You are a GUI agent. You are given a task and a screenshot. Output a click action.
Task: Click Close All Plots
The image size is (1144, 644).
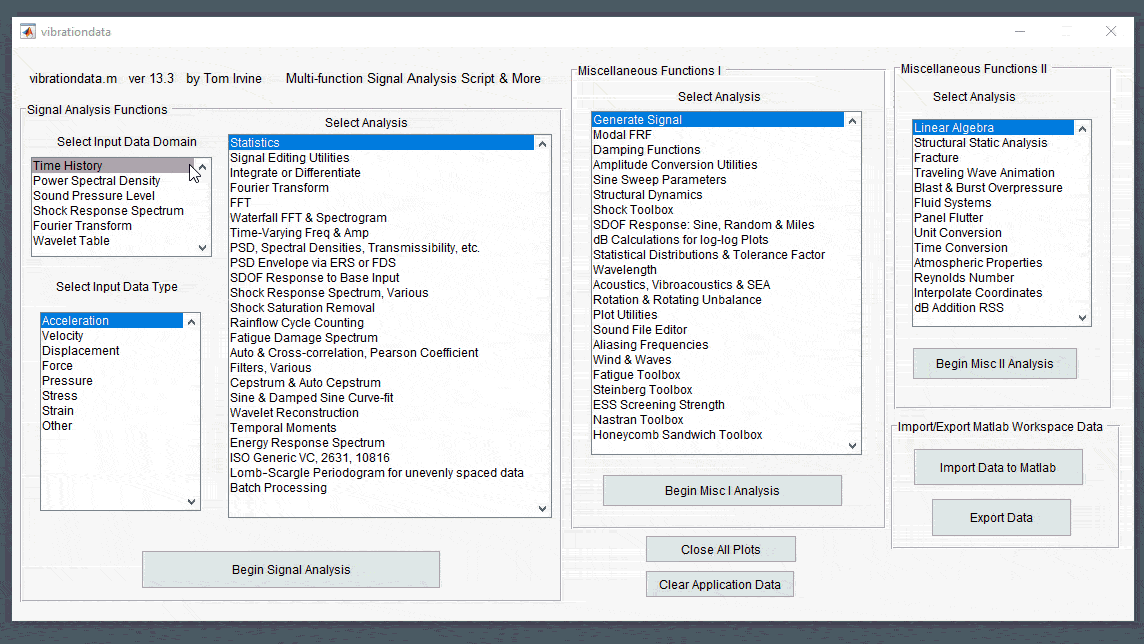[x=720, y=549]
